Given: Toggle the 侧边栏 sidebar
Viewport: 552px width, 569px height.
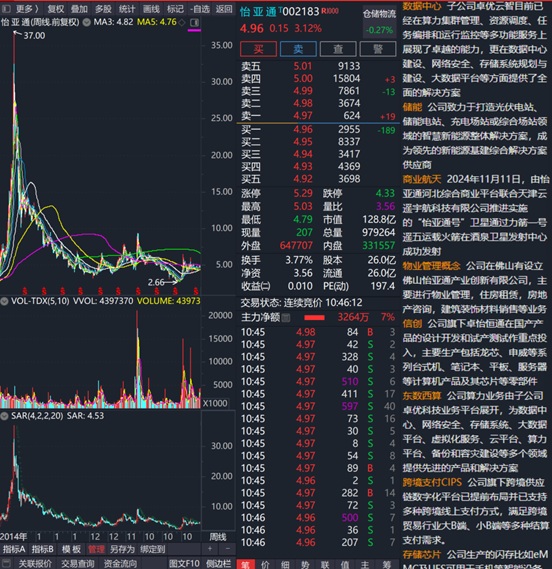Looking at the screenshot, I should tap(218, 564).
